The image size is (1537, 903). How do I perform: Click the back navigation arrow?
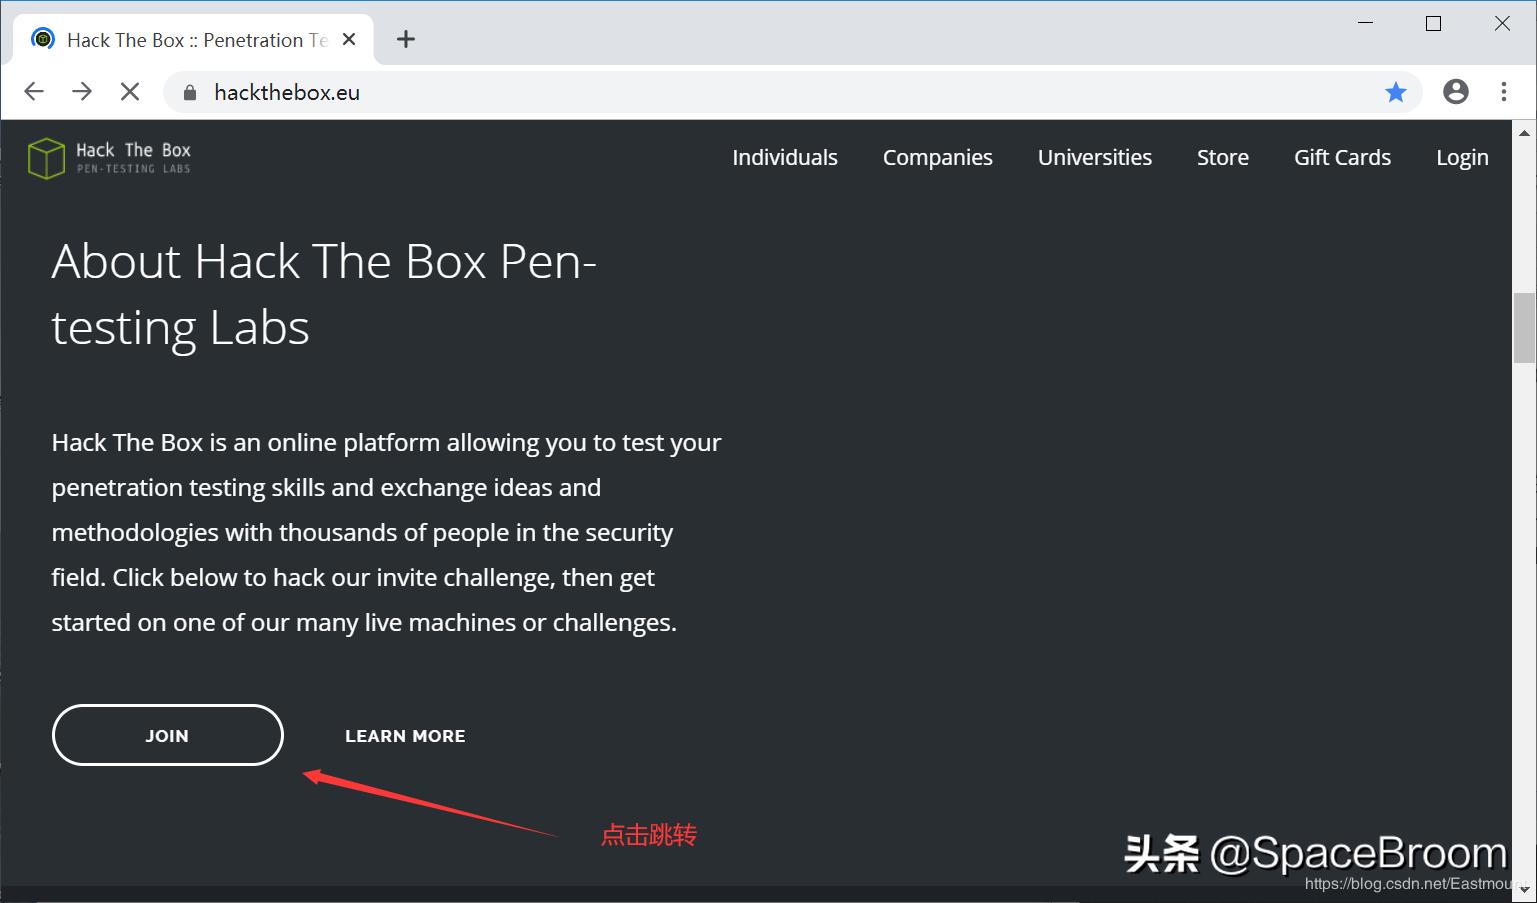pos(33,91)
